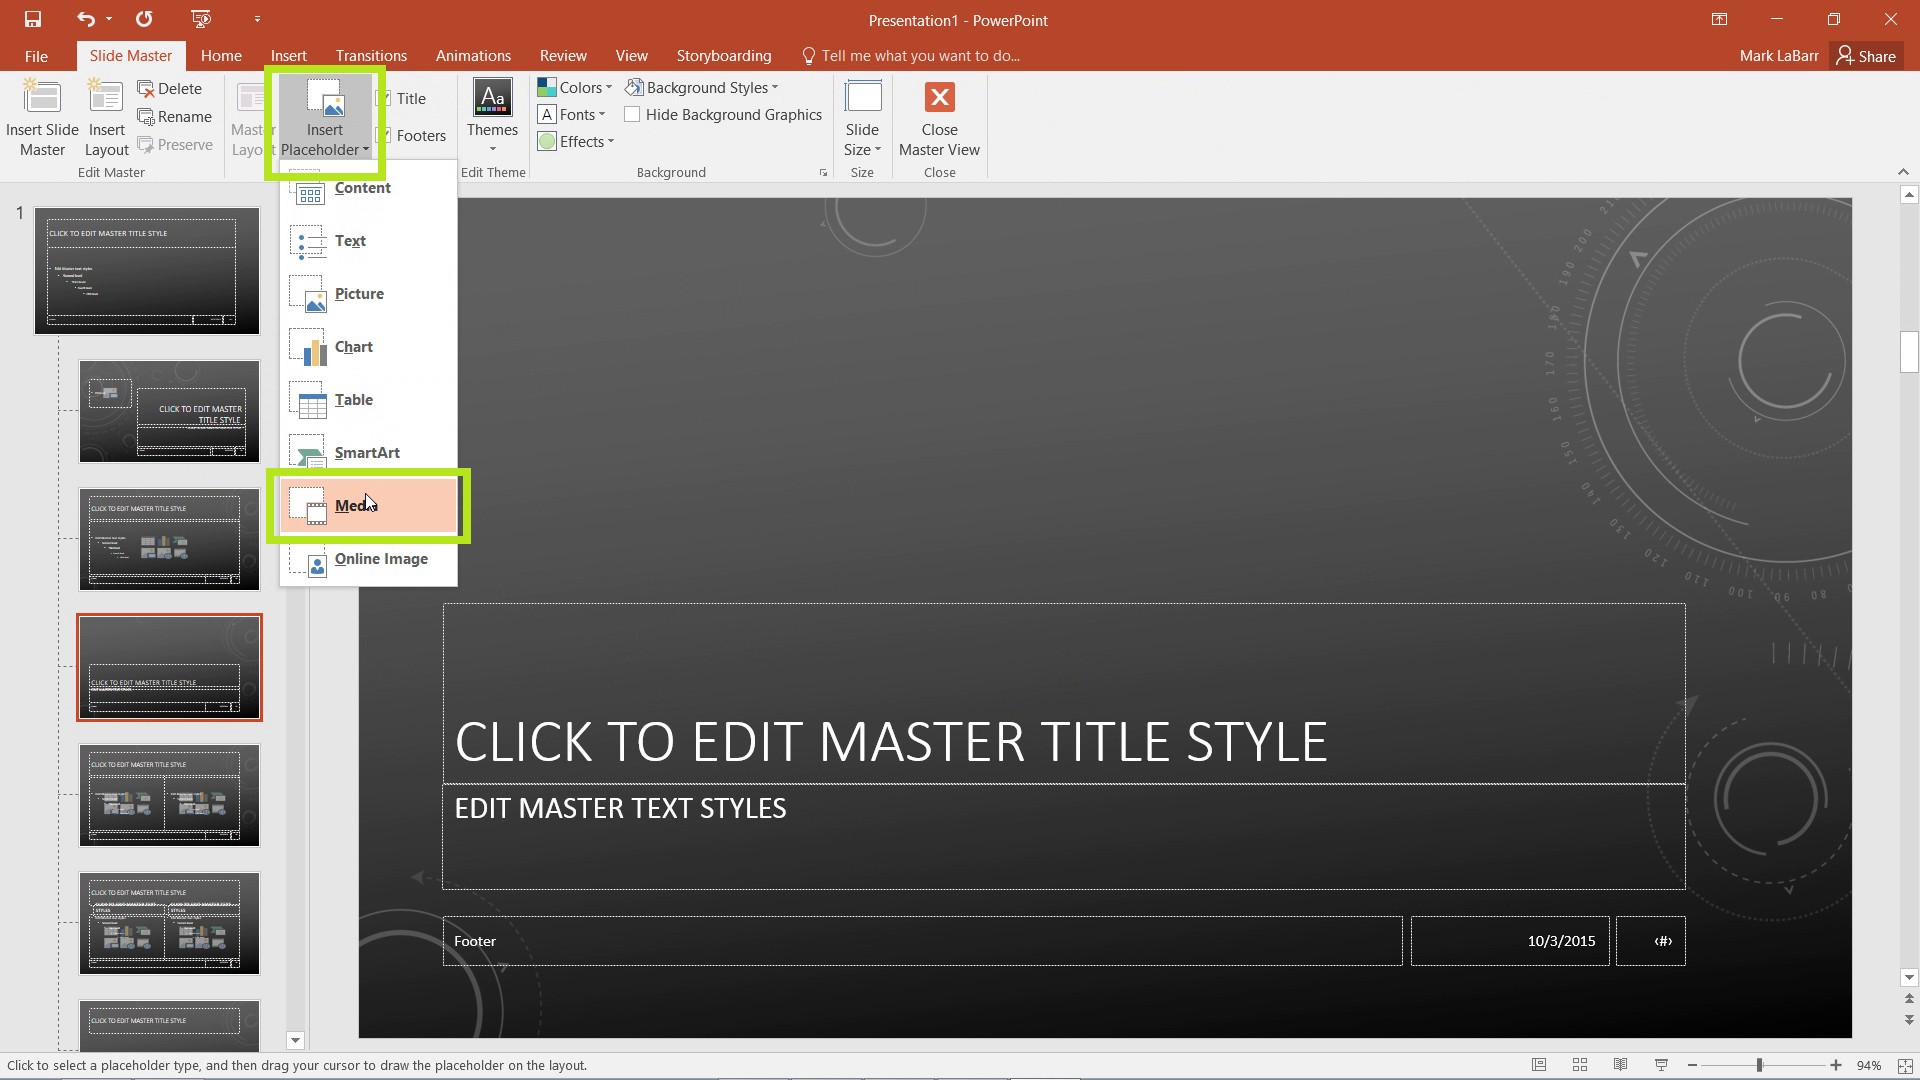Select the SmartArt placeholder option
The image size is (1920, 1080).
point(367,451)
